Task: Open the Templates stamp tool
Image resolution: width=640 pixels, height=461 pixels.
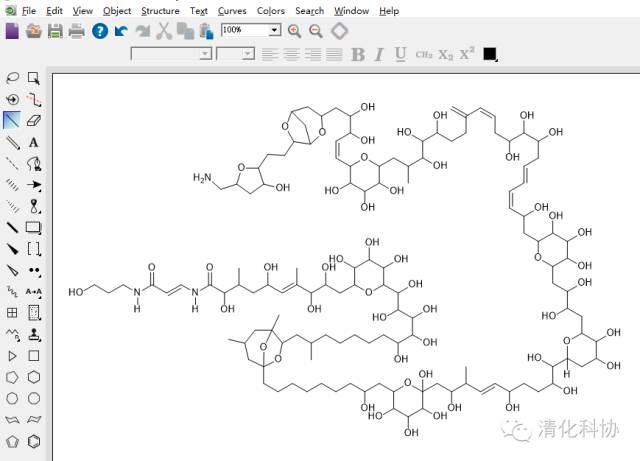Action: 34,334
